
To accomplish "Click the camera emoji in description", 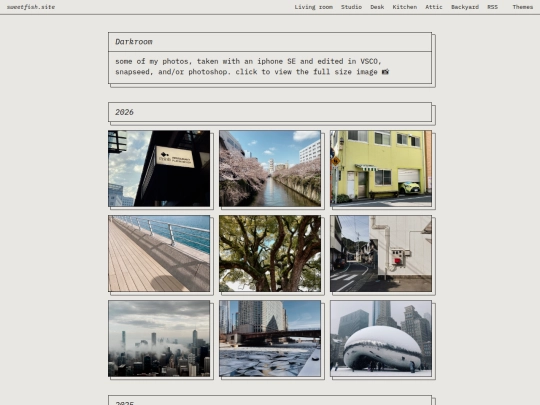I will pos(385,72).
